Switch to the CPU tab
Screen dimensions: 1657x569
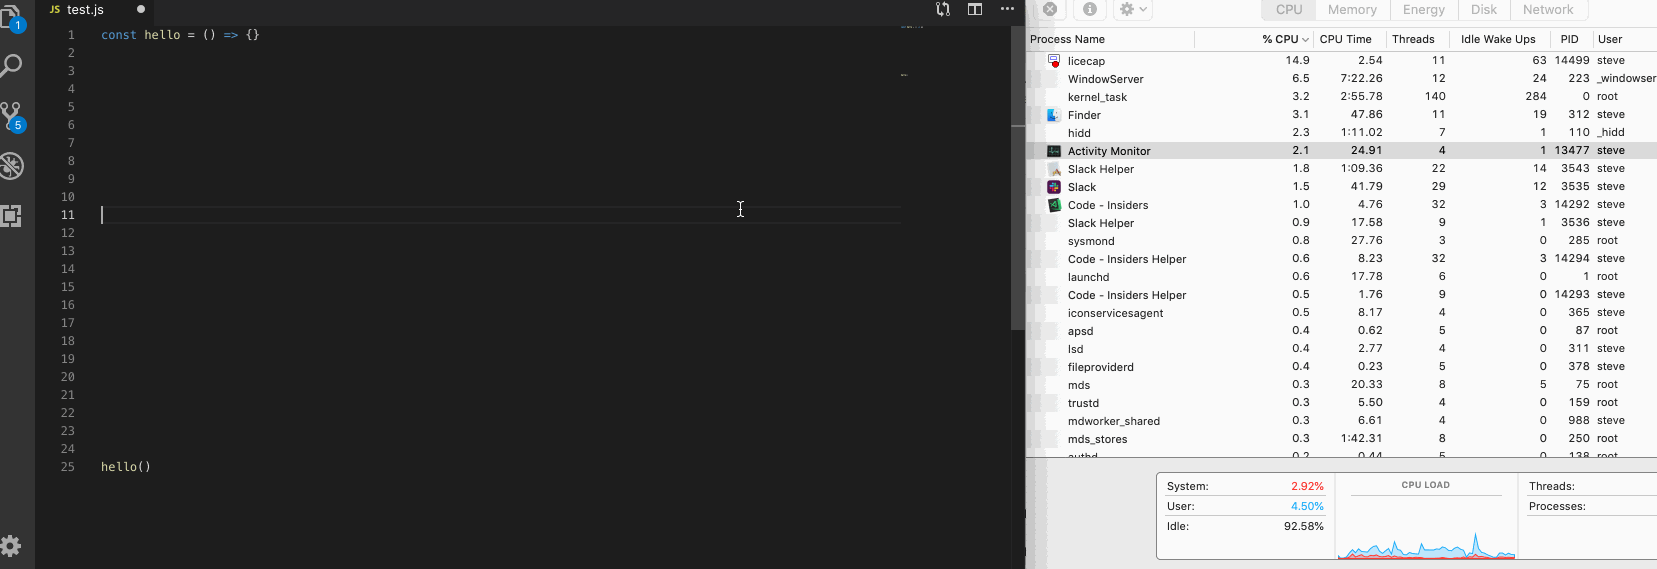click(1289, 9)
